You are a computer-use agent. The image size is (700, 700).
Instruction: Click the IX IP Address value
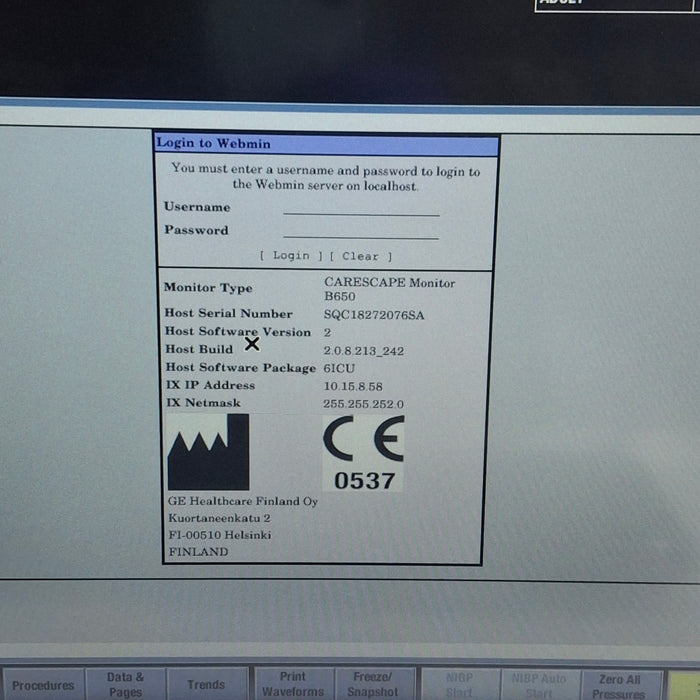click(x=353, y=386)
